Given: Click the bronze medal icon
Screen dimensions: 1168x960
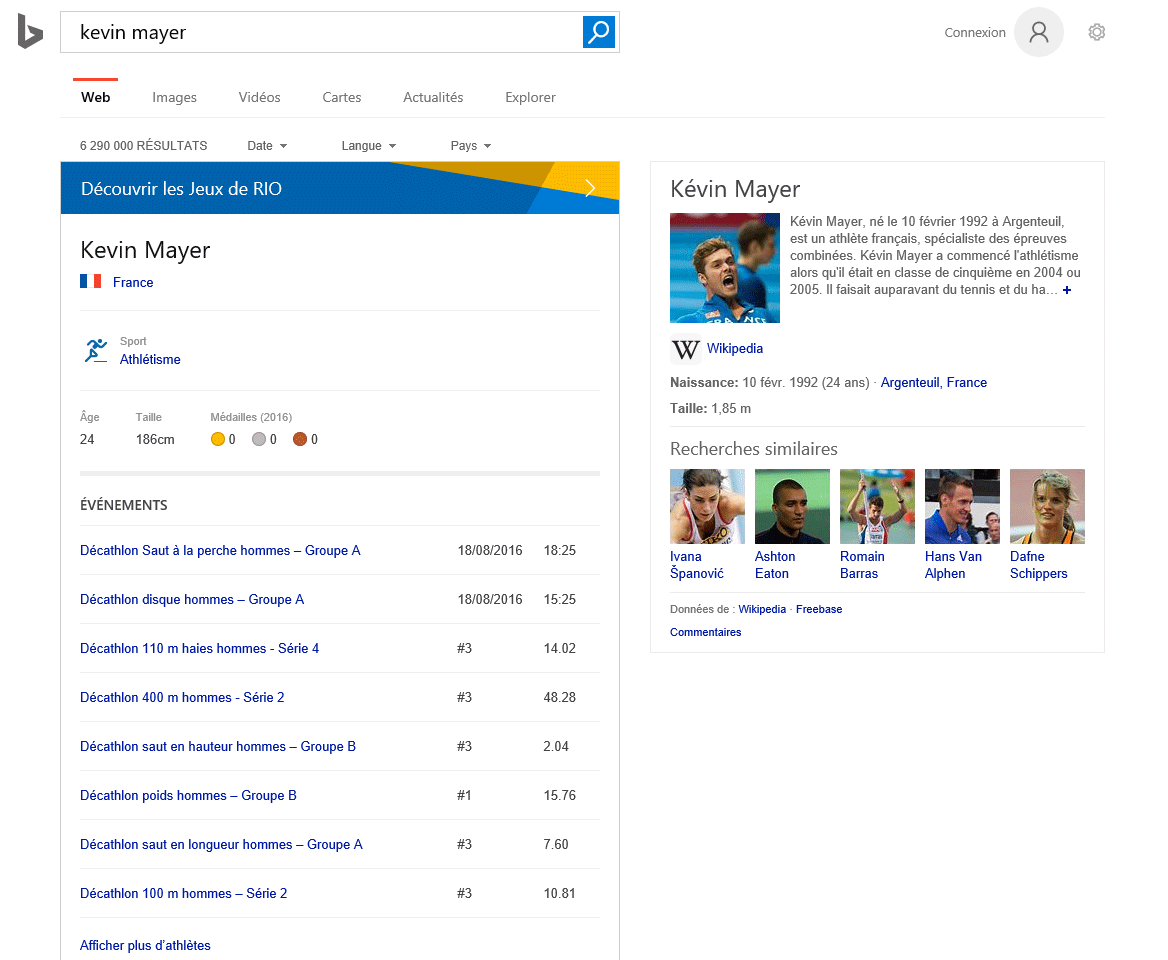Looking at the screenshot, I should click(x=299, y=439).
